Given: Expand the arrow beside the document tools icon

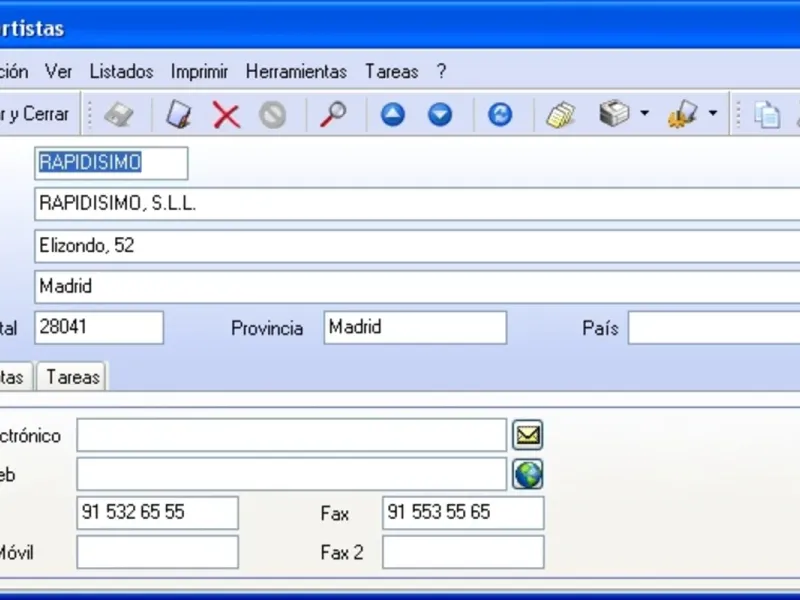Looking at the screenshot, I should pyautogui.click(x=713, y=113).
